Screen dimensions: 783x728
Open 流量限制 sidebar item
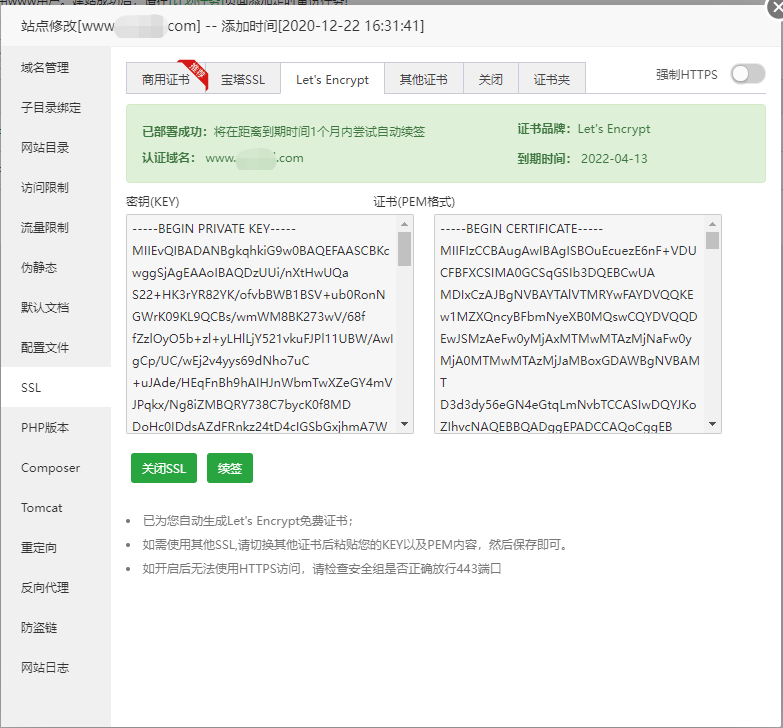pos(56,227)
